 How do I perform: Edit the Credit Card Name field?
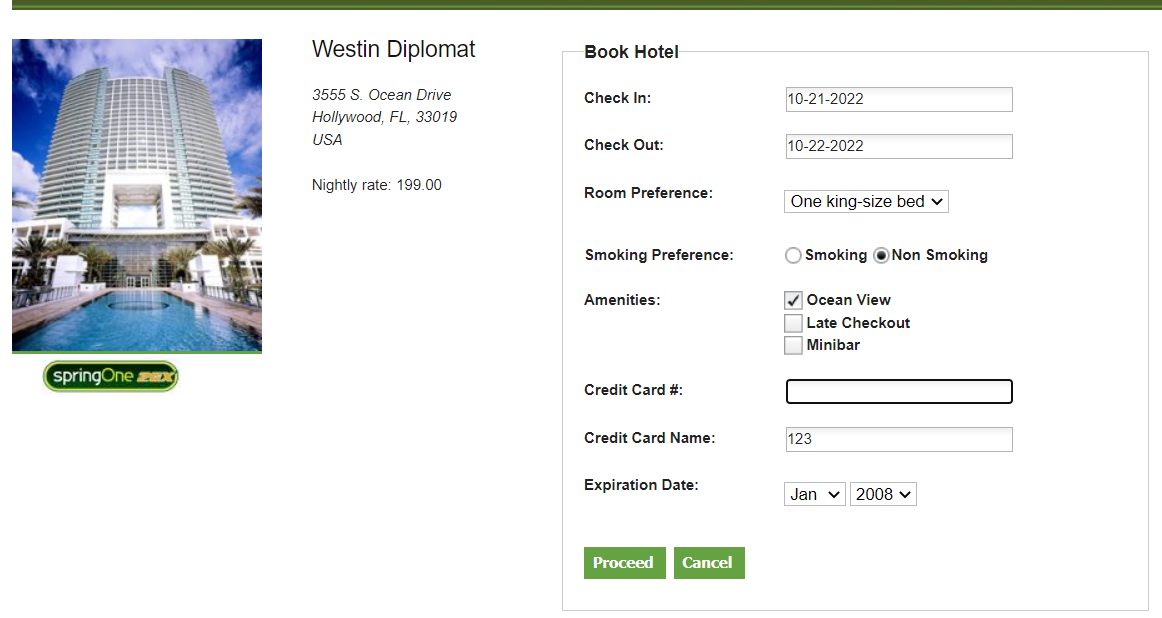(898, 439)
